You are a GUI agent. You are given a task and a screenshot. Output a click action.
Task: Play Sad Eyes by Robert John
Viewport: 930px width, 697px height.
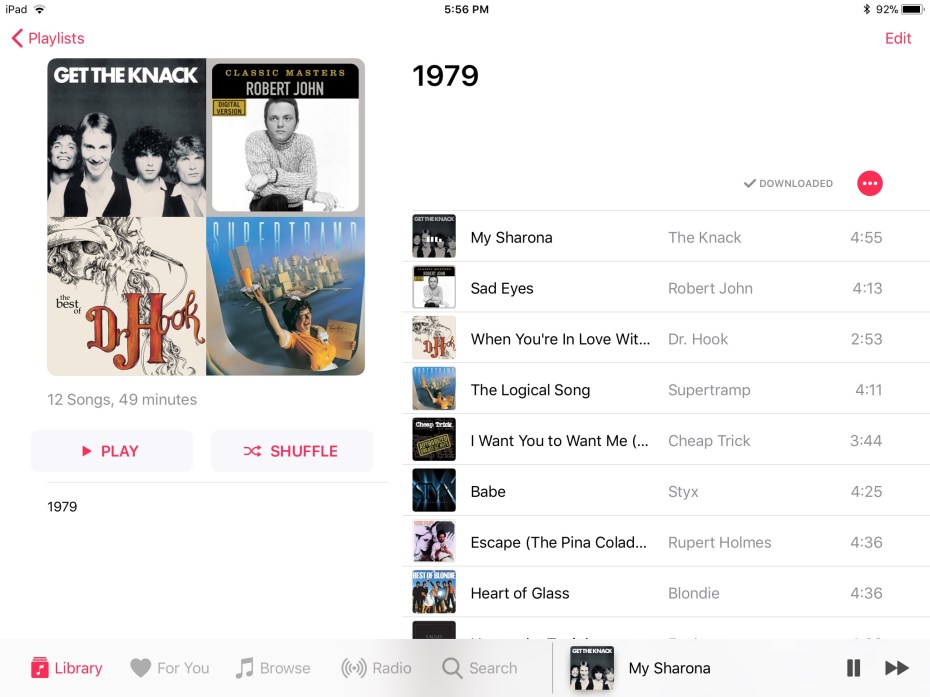[502, 288]
